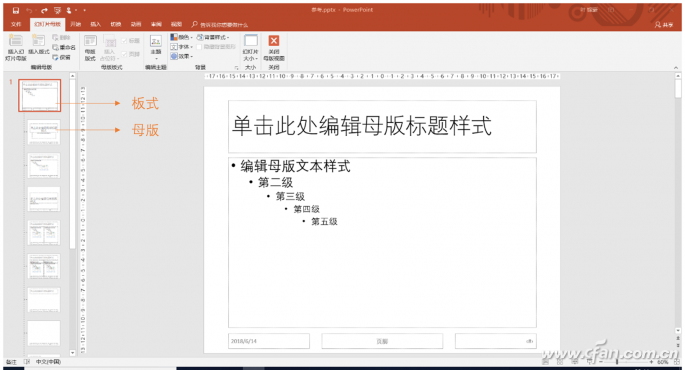Click the start-from-beginning slideshow icon

57,10
